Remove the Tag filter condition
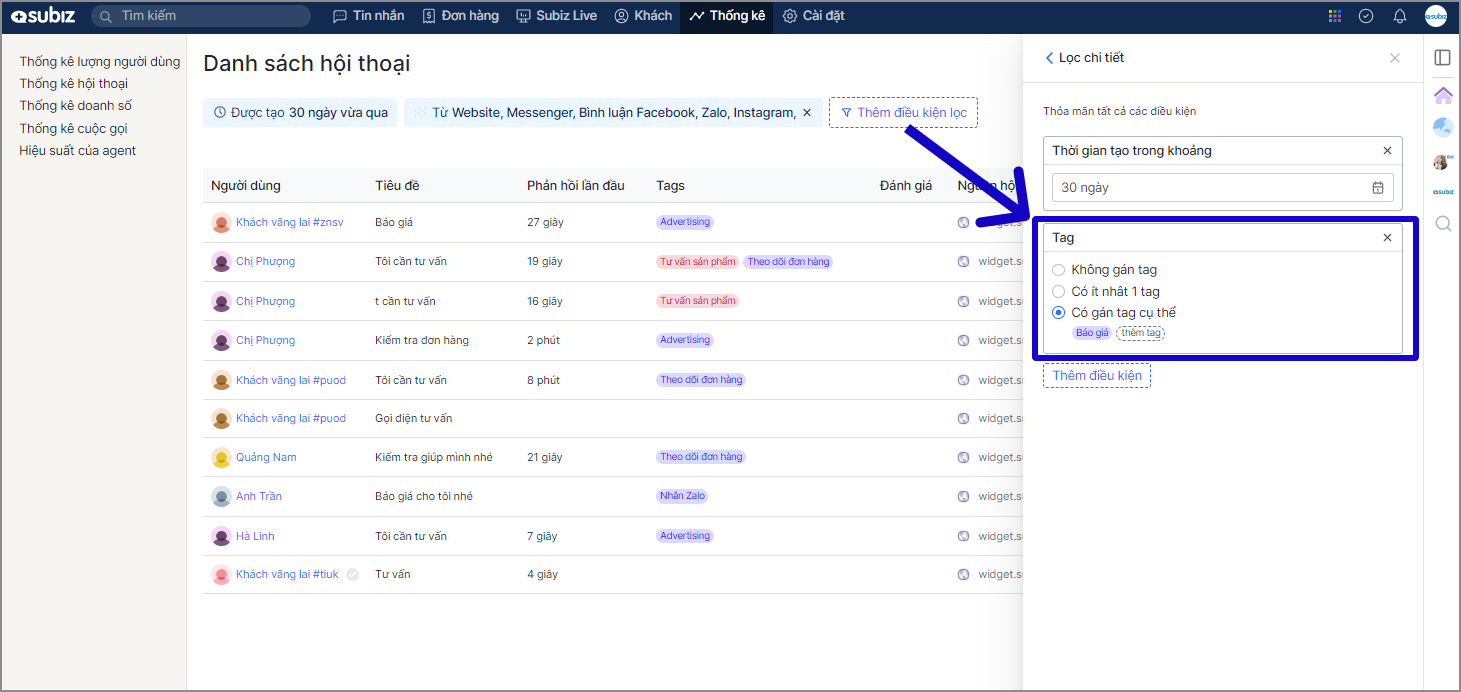 click(1387, 238)
